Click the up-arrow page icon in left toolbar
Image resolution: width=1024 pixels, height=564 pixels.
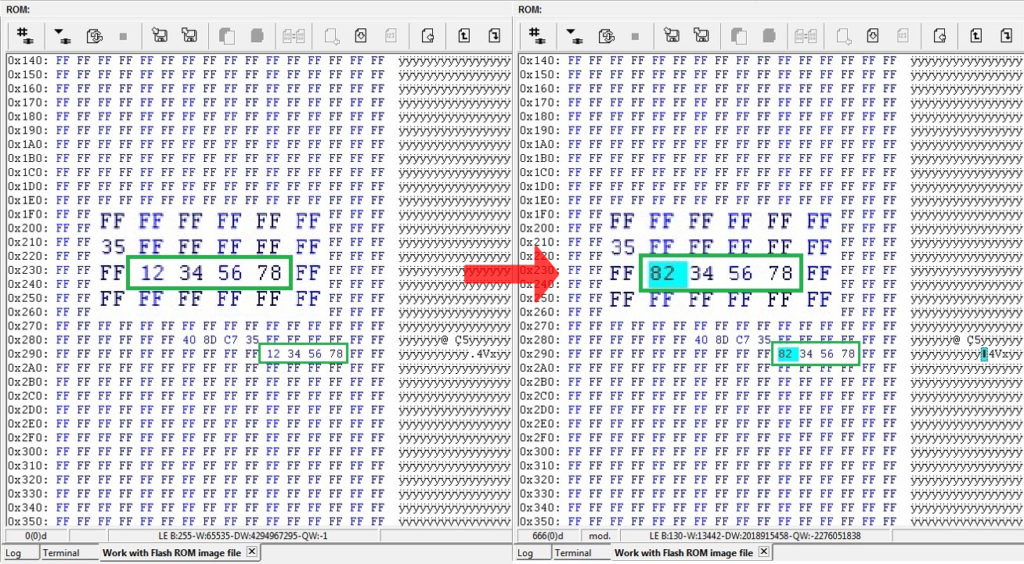(x=462, y=36)
